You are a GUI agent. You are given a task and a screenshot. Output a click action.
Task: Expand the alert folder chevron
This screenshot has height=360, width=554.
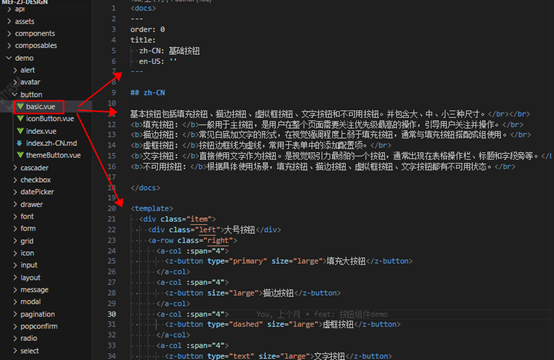pyautogui.click(x=15, y=70)
